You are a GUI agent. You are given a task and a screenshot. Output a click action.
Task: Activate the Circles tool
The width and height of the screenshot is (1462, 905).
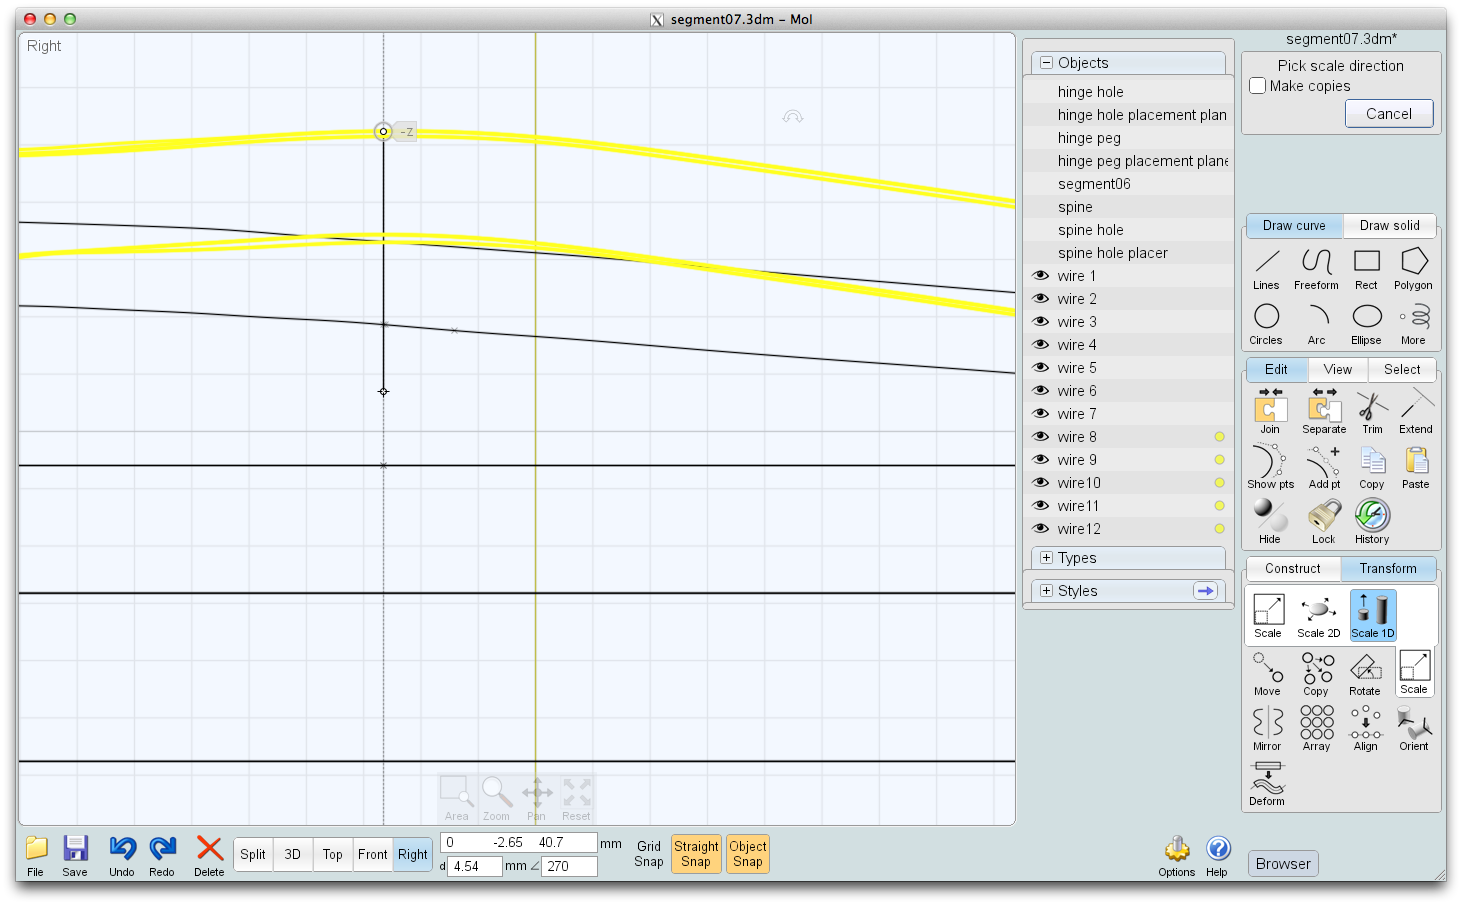[1266, 324]
